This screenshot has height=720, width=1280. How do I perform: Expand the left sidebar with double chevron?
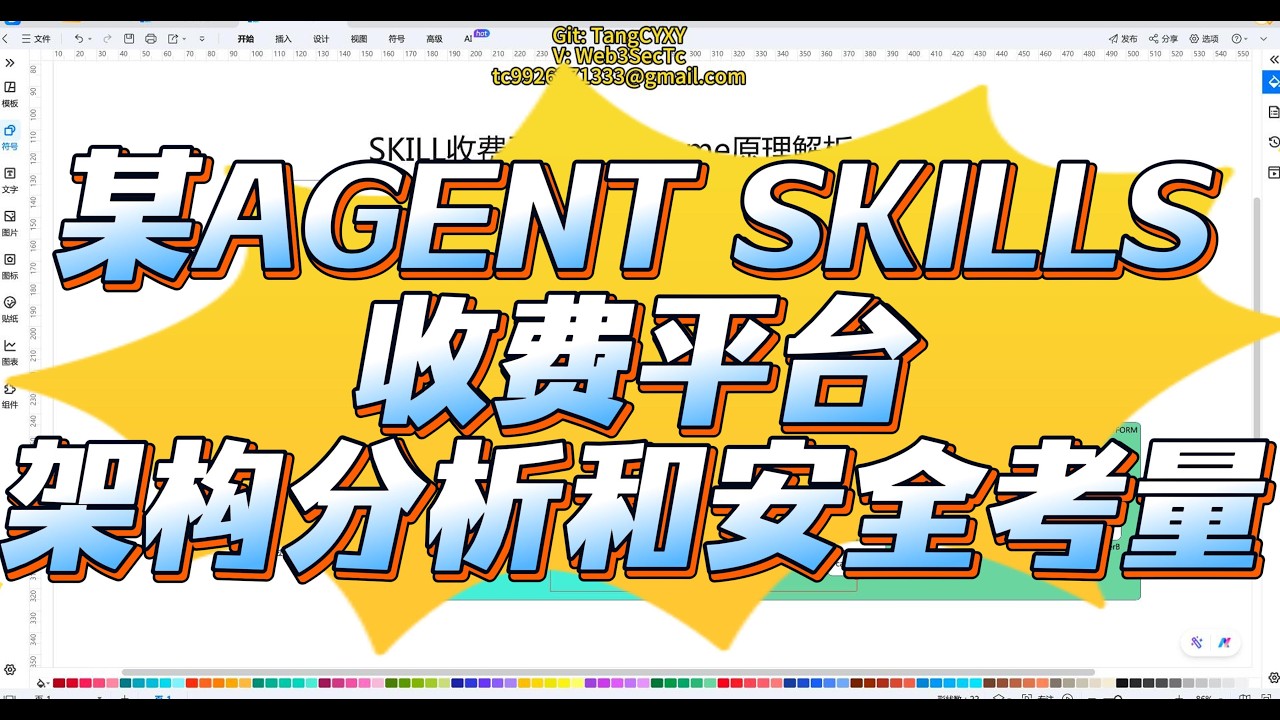tap(10, 63)
